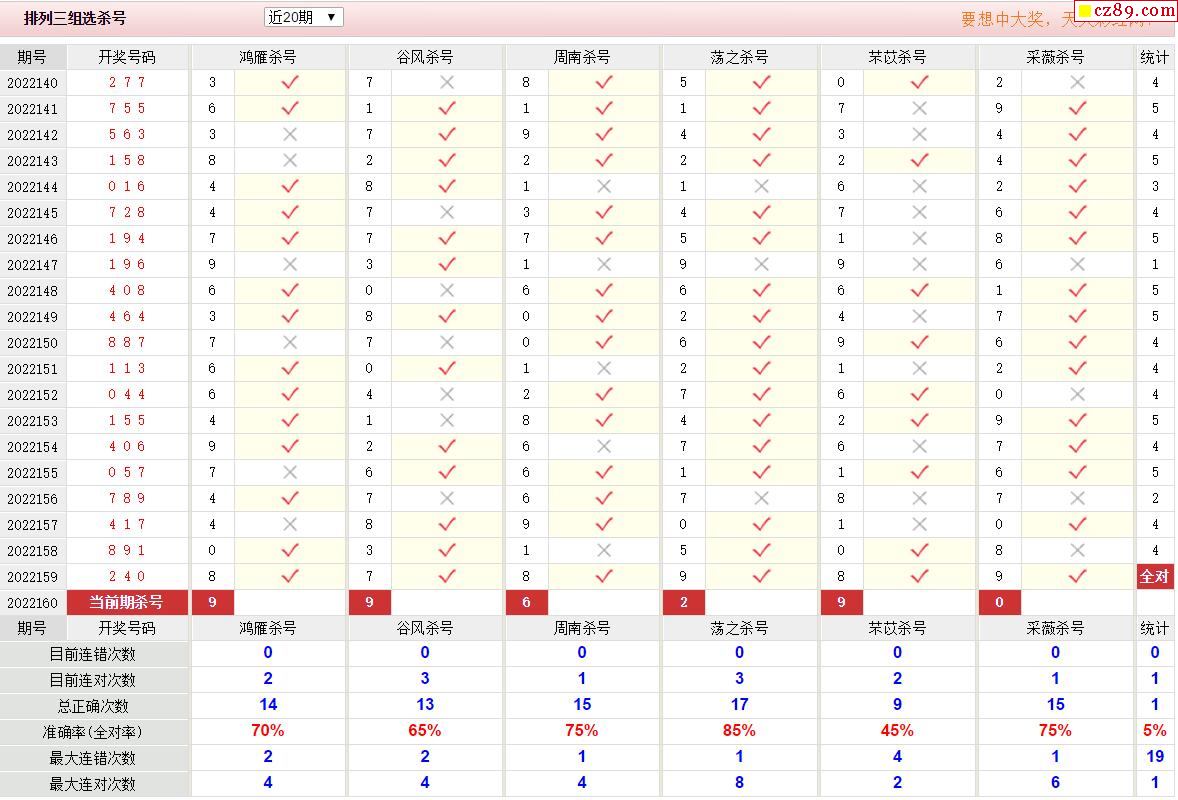Click the 周南杀号 cross mark in row 2022151
Viewport: 1178px width, 800px height.
coord(604,368)
